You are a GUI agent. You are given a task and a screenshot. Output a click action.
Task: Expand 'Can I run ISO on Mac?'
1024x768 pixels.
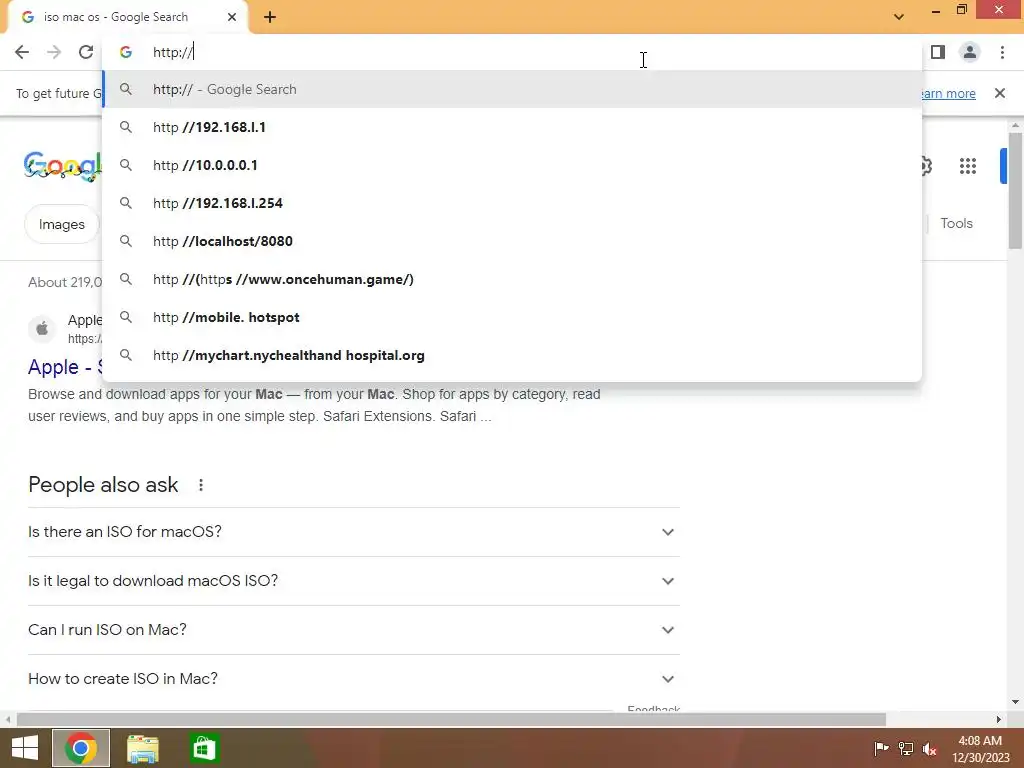(x=354, y=630)
